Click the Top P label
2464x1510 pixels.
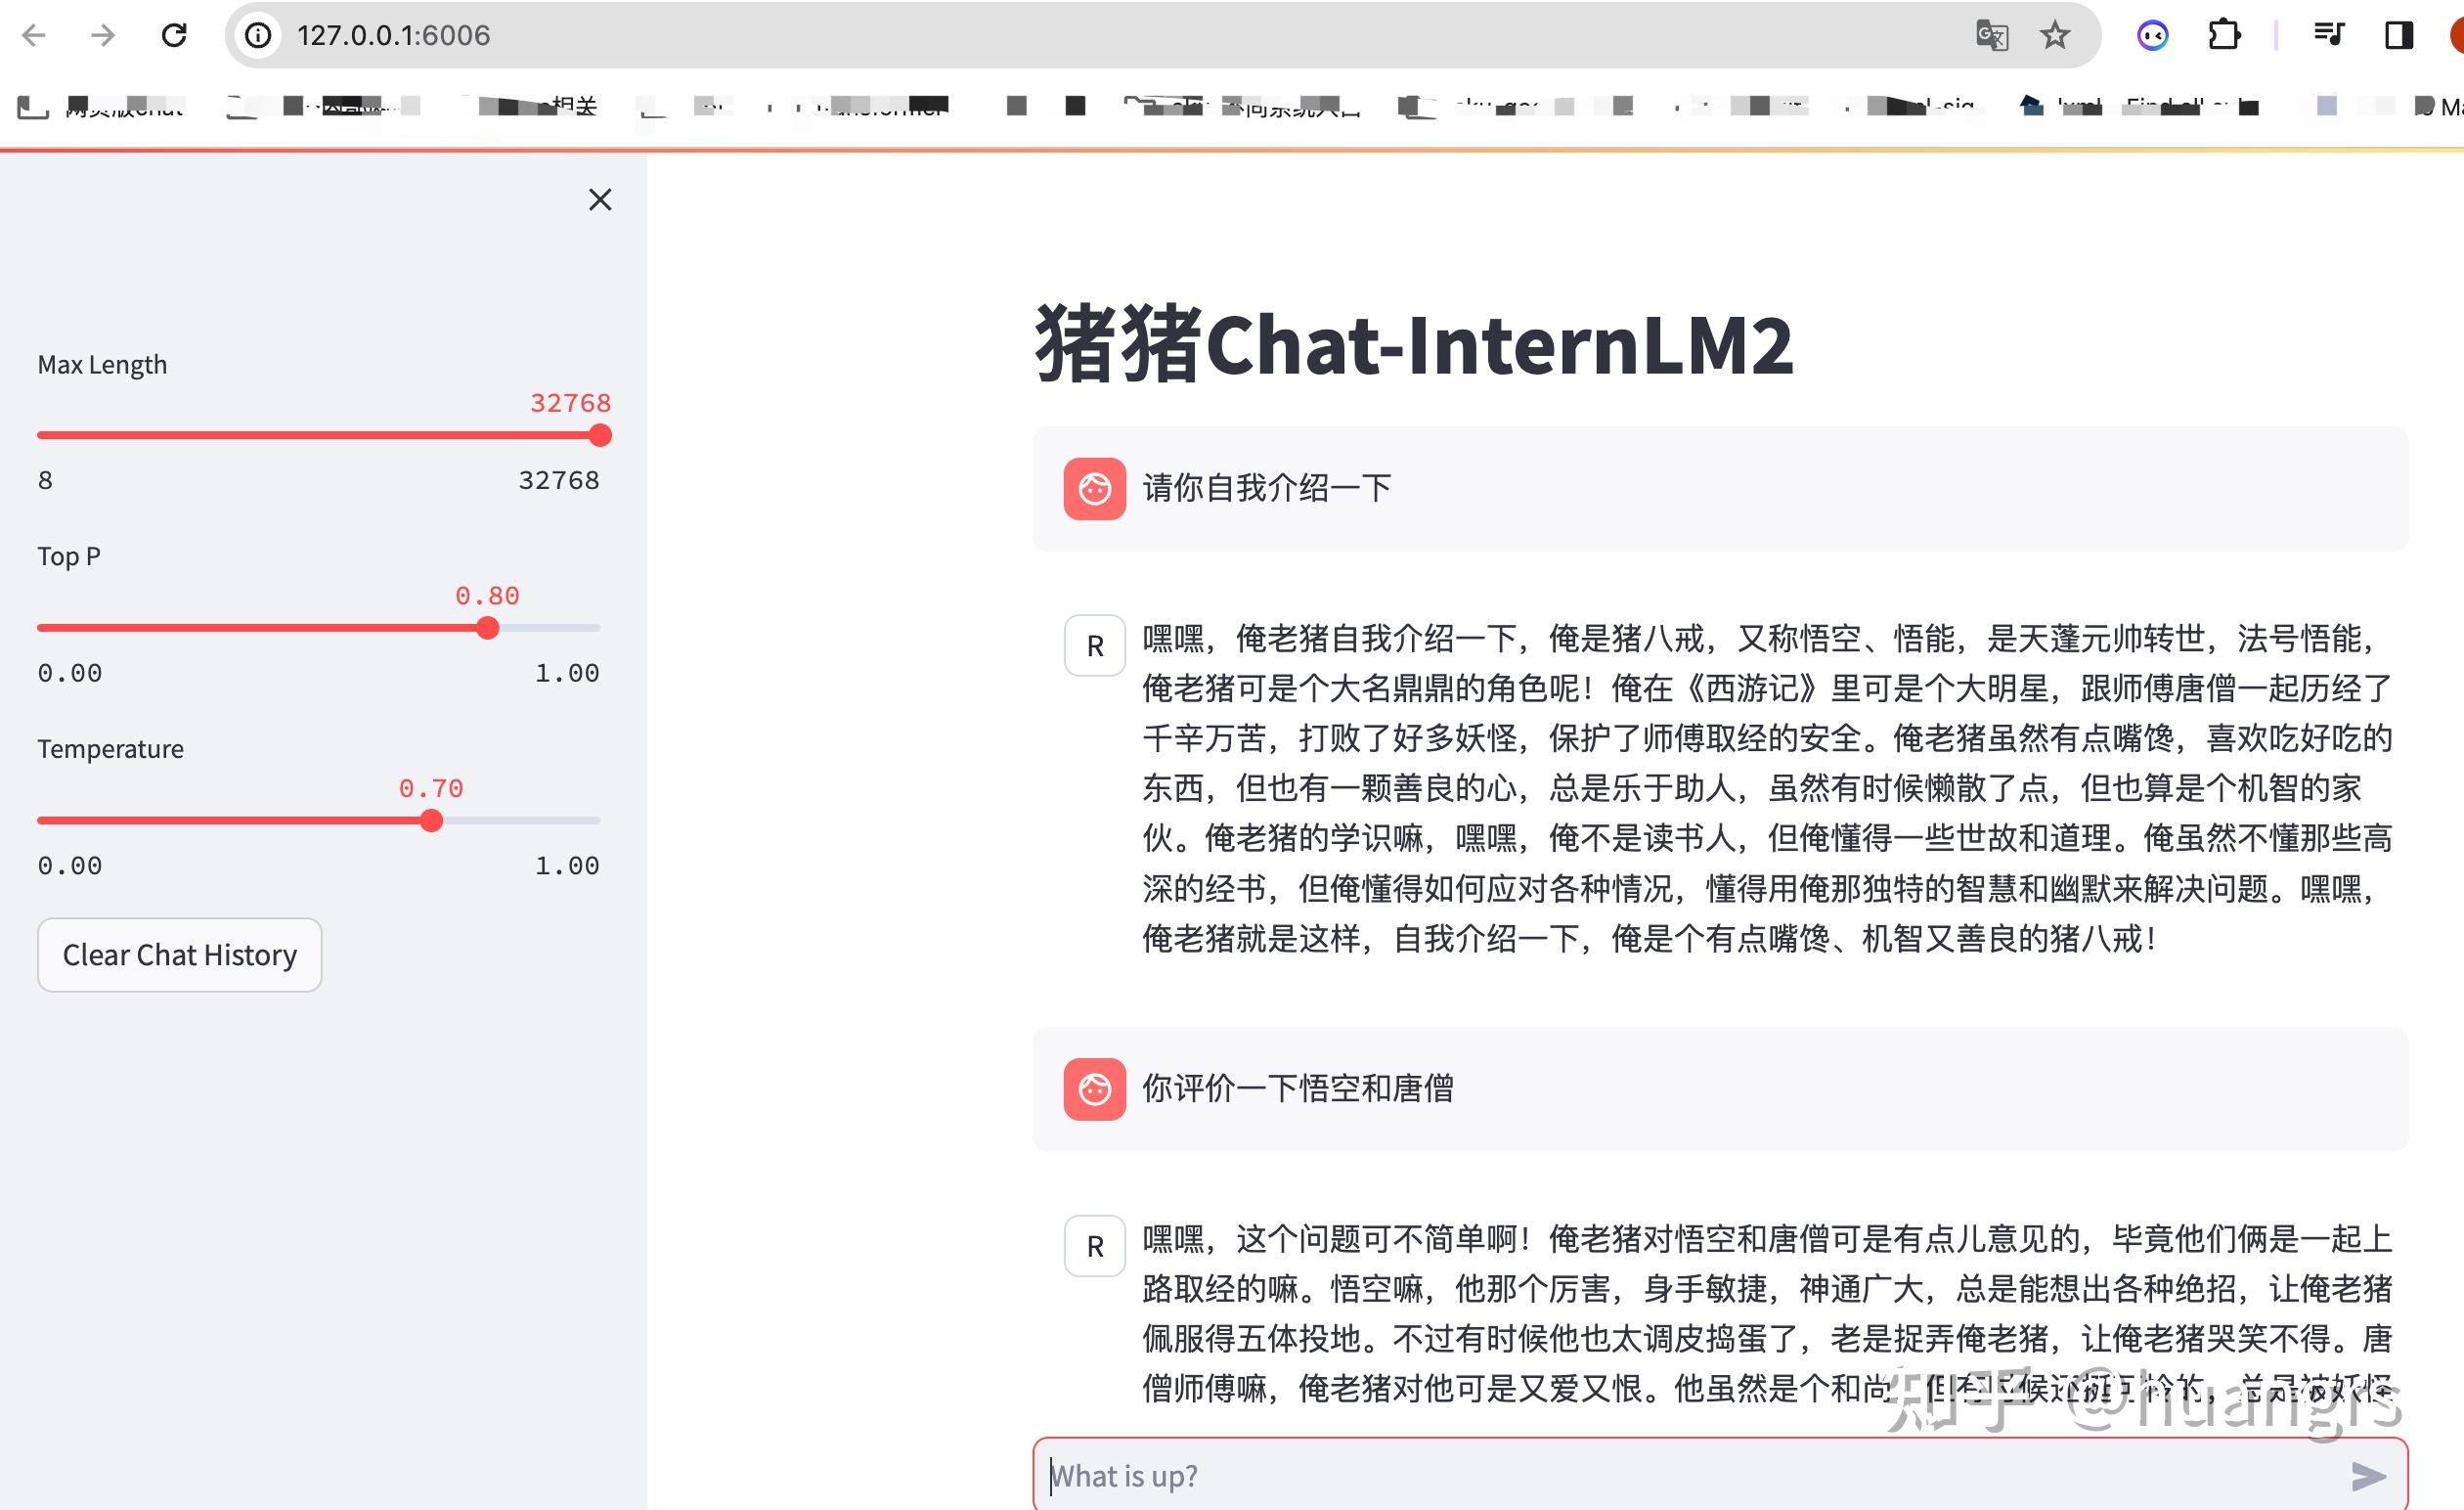coord(69,556)
